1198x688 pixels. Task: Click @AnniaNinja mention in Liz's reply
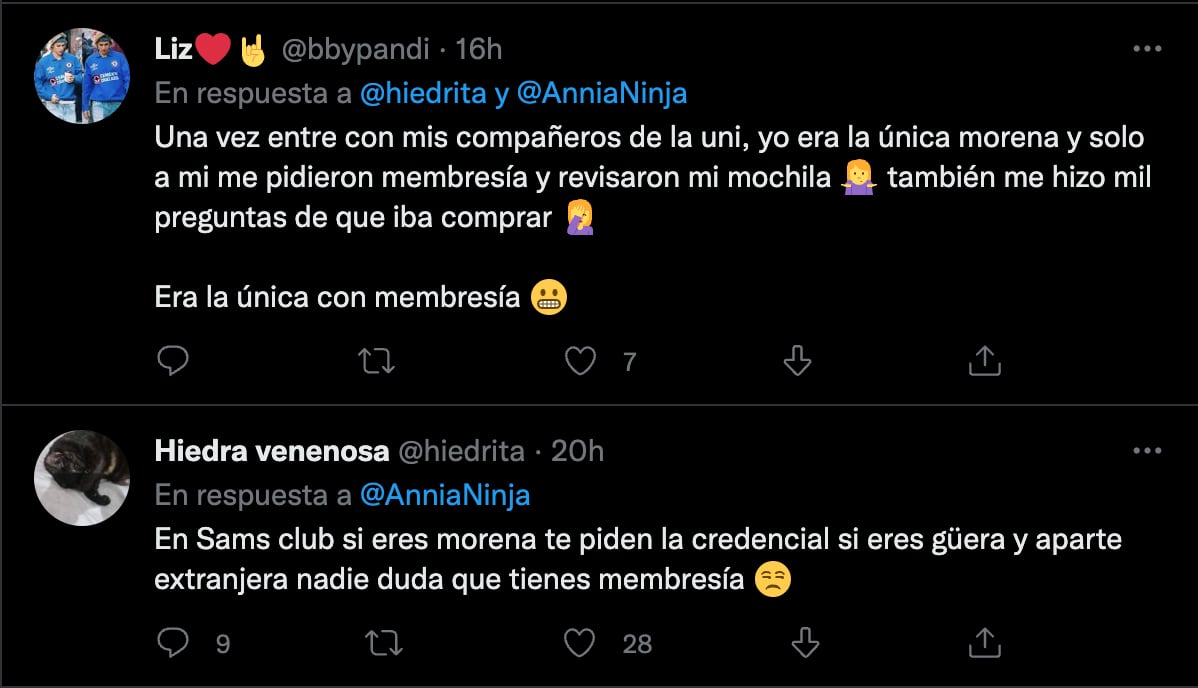(x=602, y=93)
